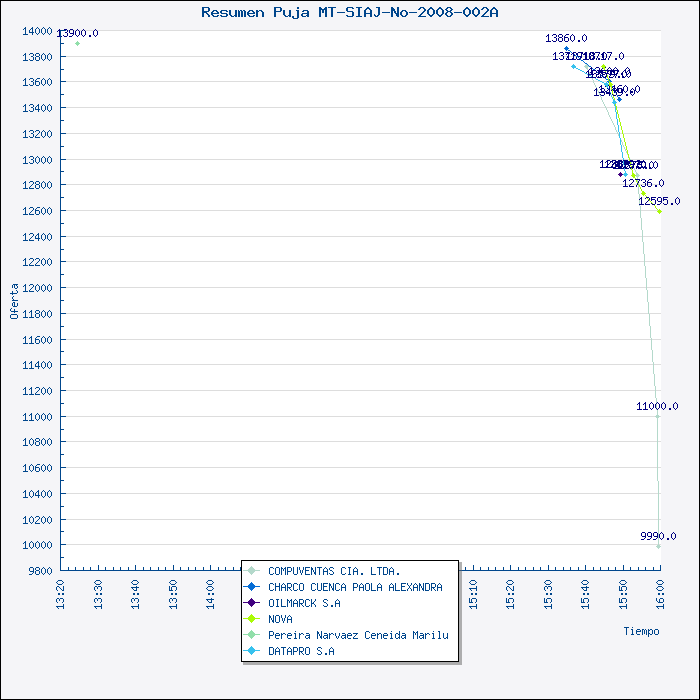Click the Oferta vertical axis title
Screen dimensions: 700x700
[x=14, y=300]
